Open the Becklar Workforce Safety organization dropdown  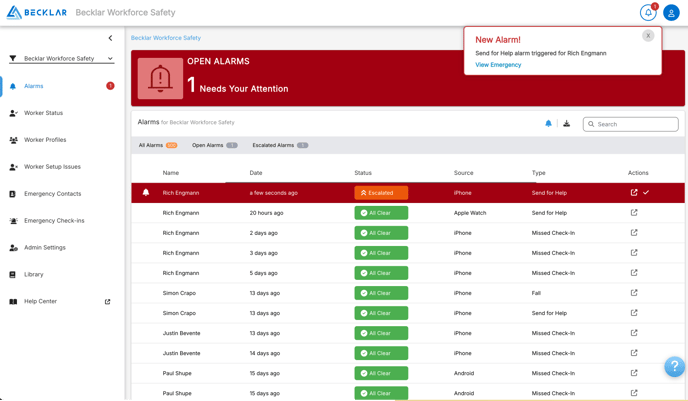pyautogui.click(x=61, y=58)
